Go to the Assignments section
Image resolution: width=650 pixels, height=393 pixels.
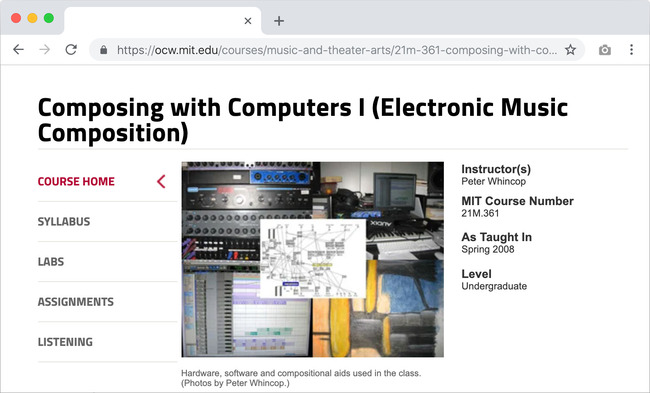[76, 302]
